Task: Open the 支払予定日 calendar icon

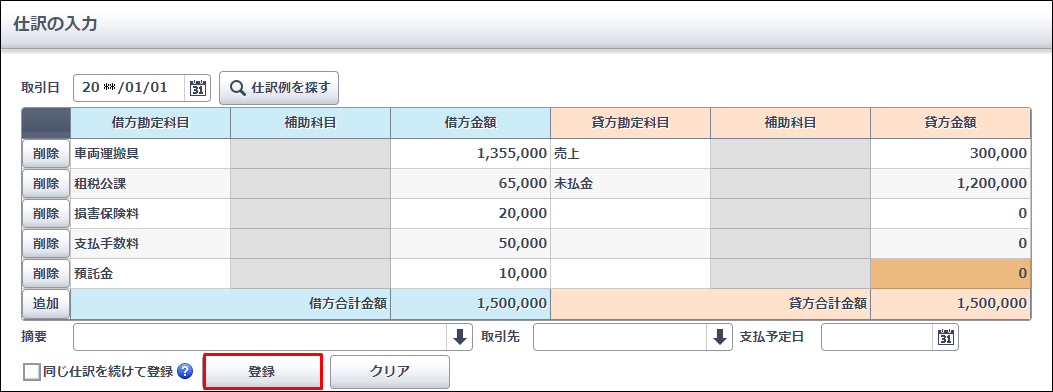Action: point(946,337)
